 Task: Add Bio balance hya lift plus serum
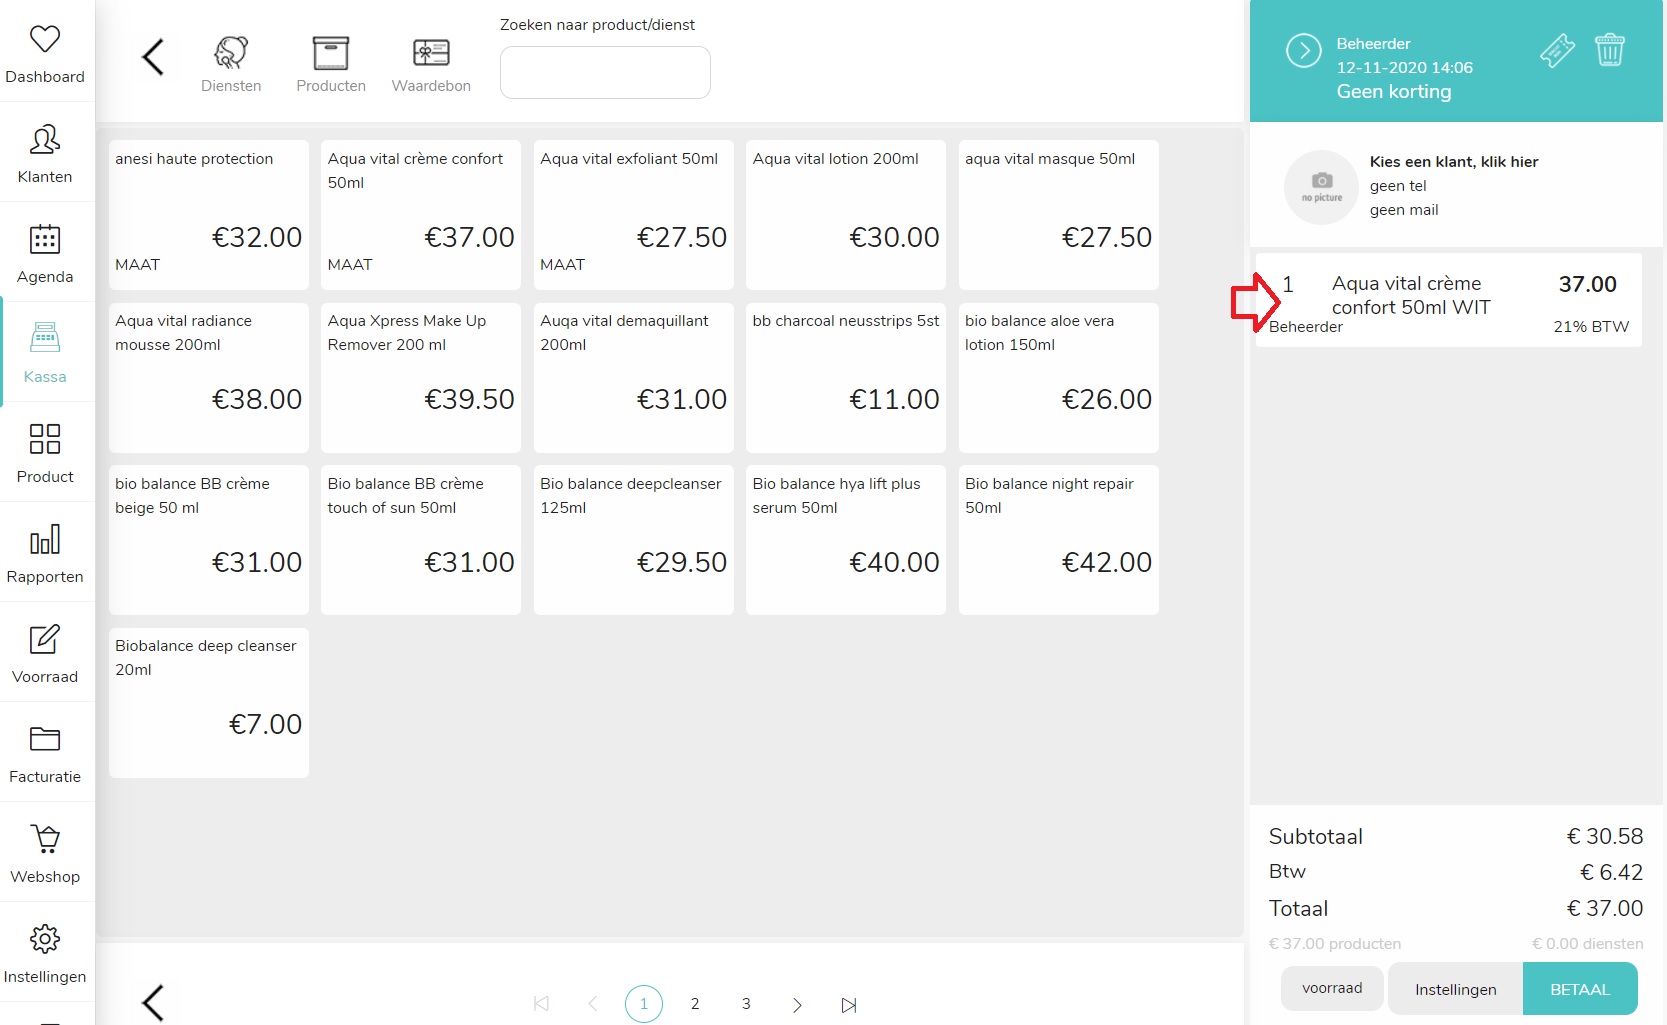[x=846, y=540]
